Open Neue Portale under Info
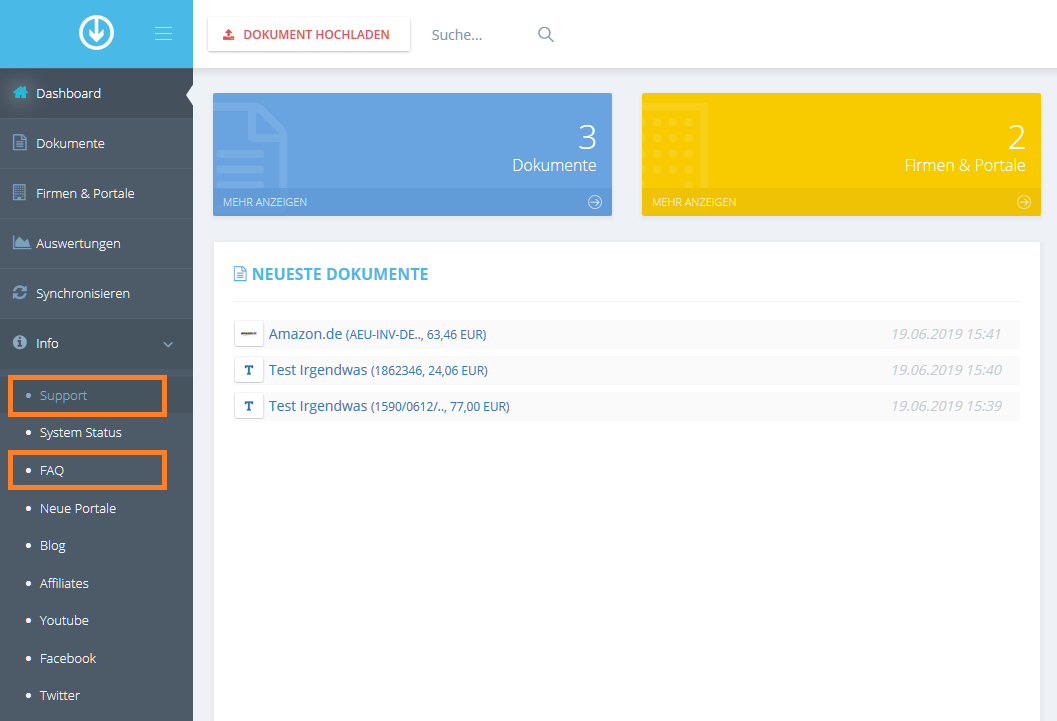This screenshot has height=721, width=1057. 78,508
